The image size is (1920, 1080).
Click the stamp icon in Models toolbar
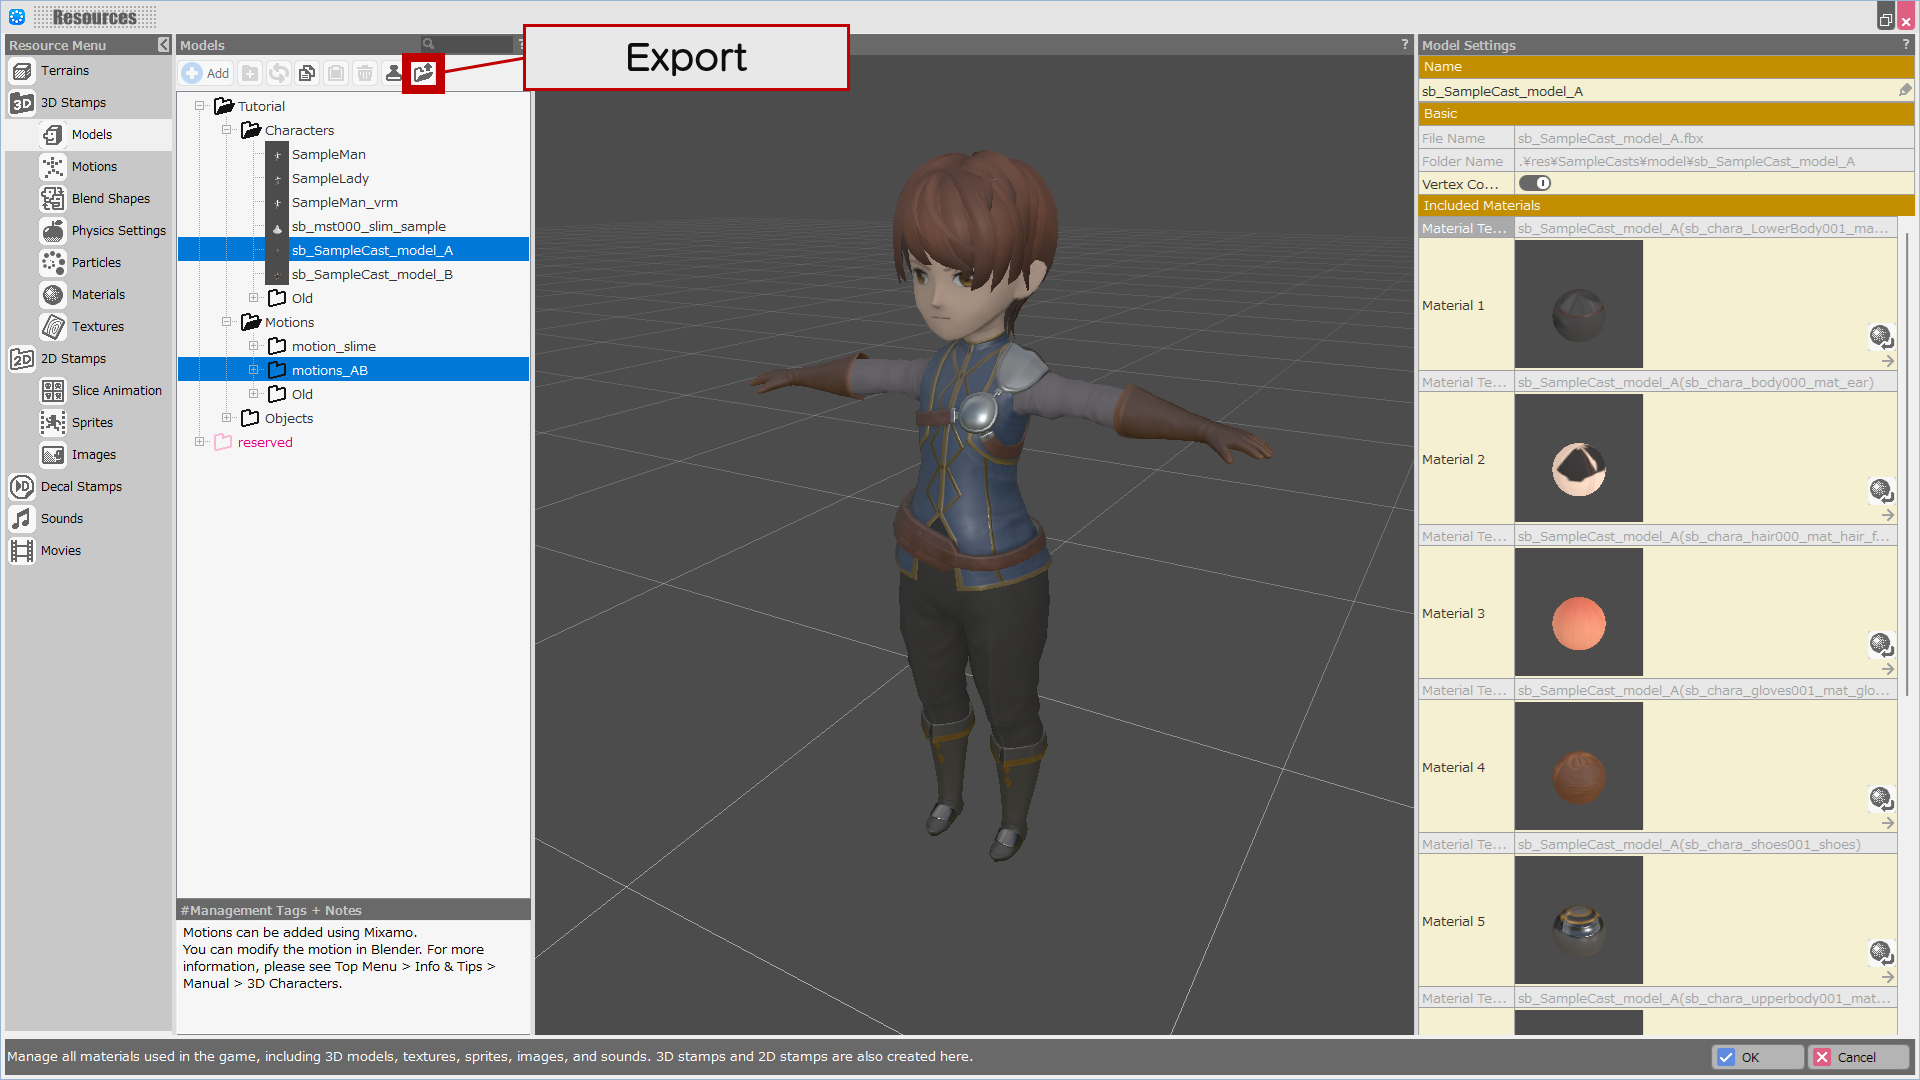click(x=394, y=73)
